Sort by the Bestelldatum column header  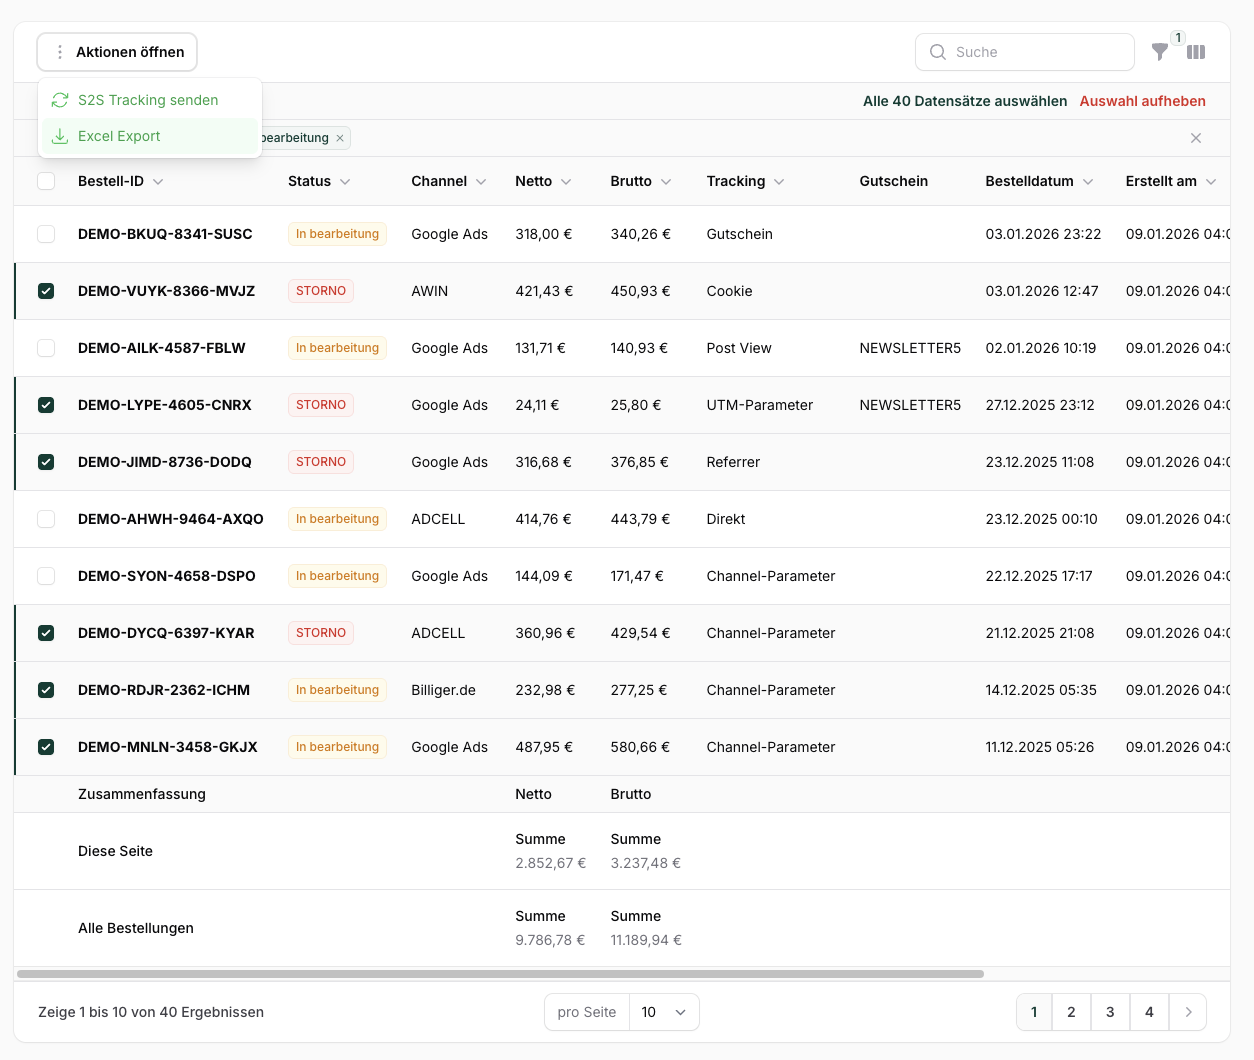(1038, 181)
